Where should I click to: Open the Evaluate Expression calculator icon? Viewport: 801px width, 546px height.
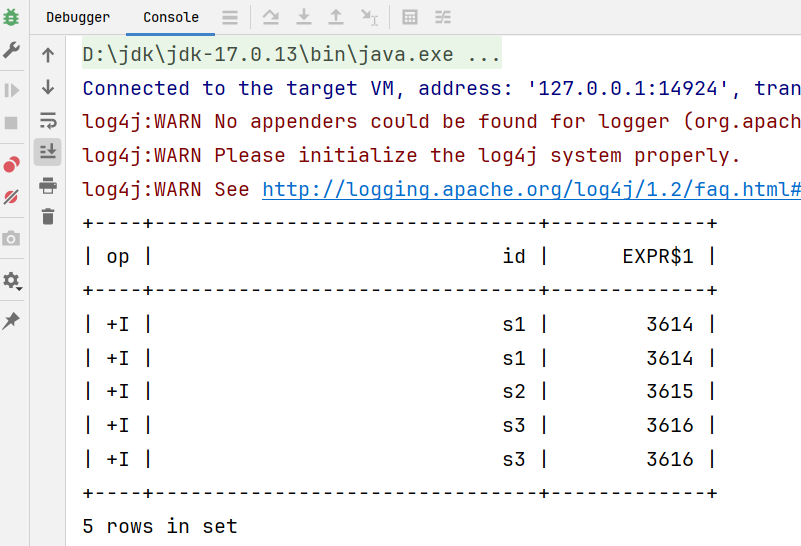(x=410, y=17)
